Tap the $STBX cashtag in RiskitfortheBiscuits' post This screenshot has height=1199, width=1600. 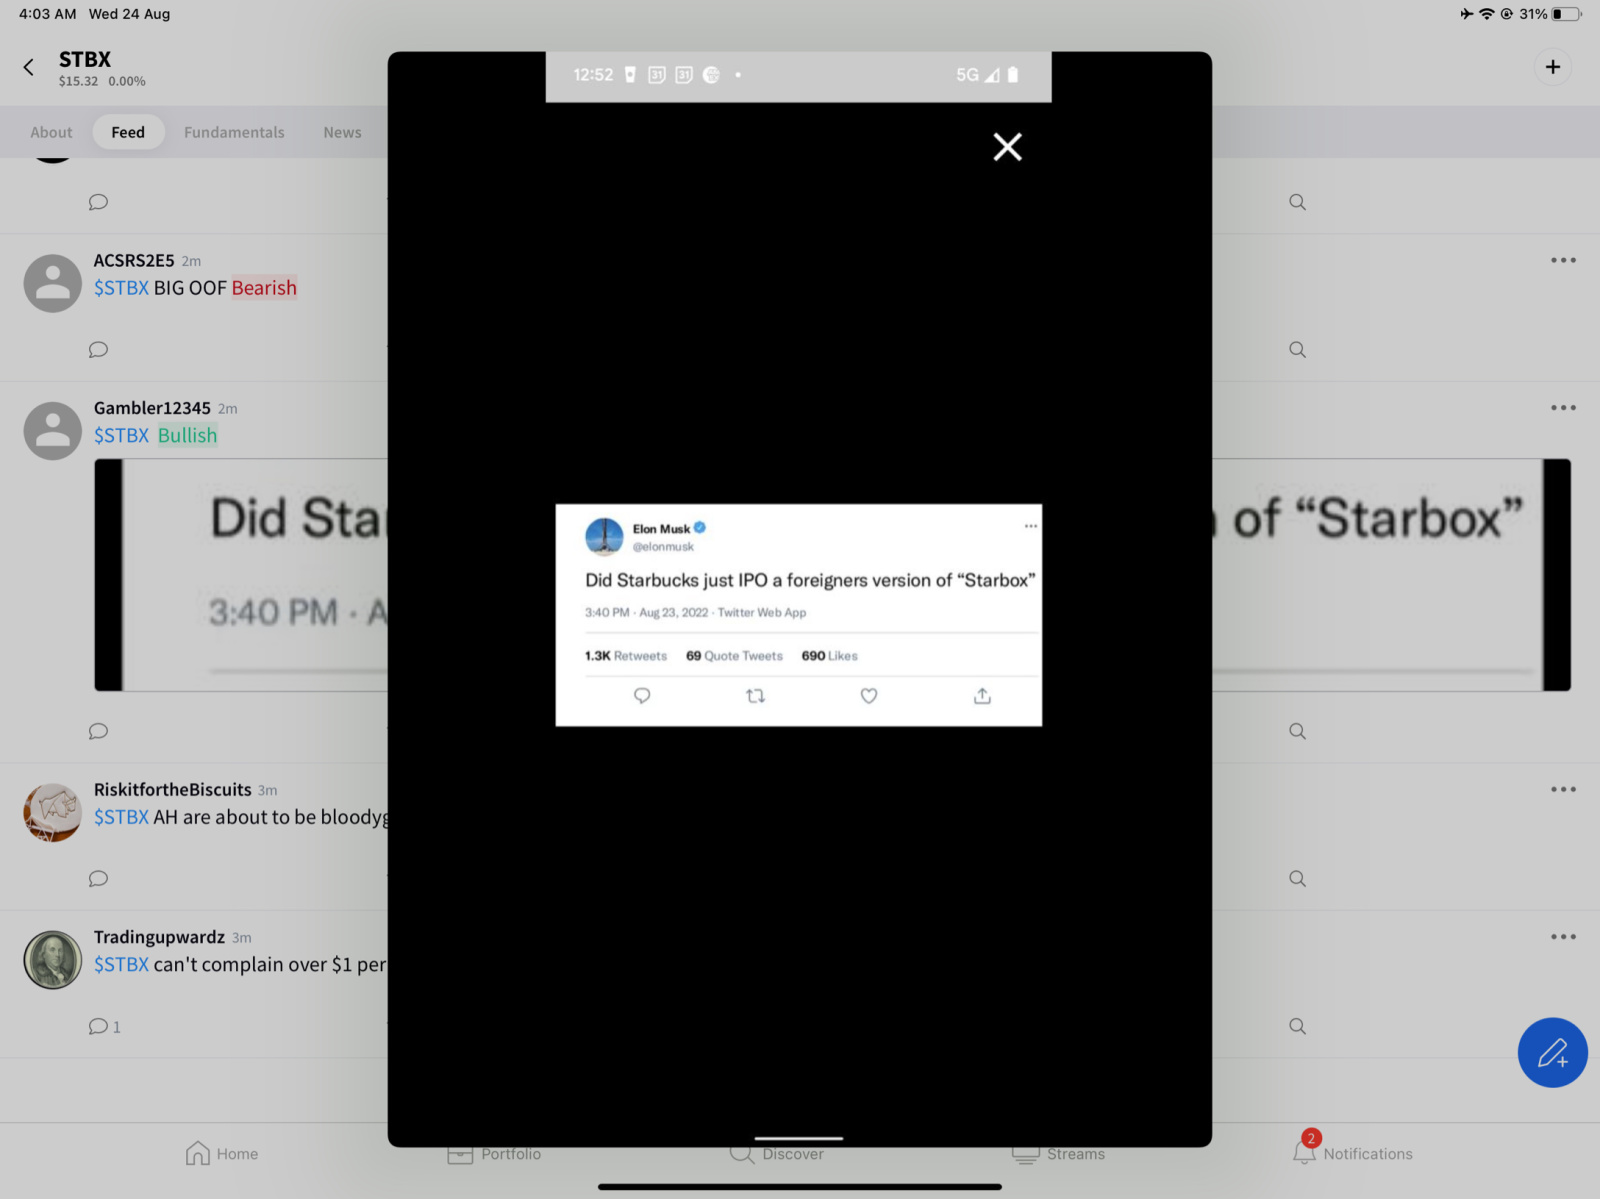121,817
